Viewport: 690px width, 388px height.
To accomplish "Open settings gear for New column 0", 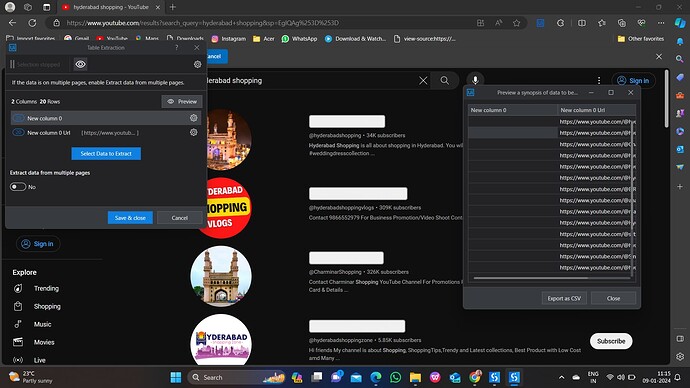I will 193,118.
